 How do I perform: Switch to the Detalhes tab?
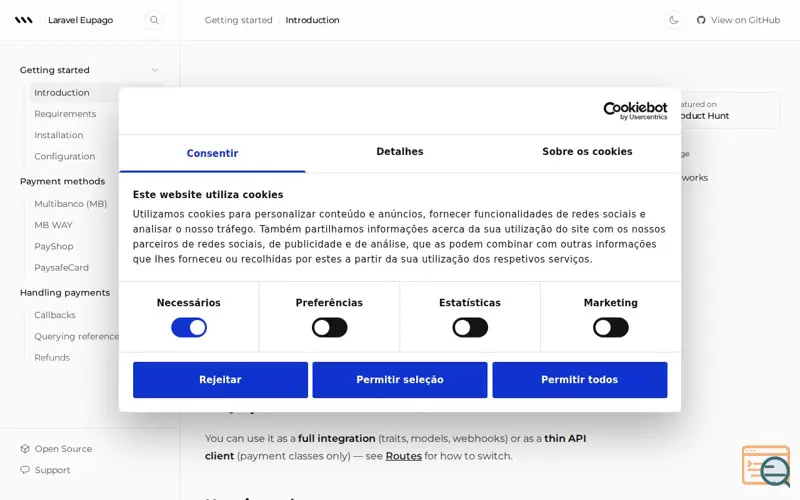(400, 152)
